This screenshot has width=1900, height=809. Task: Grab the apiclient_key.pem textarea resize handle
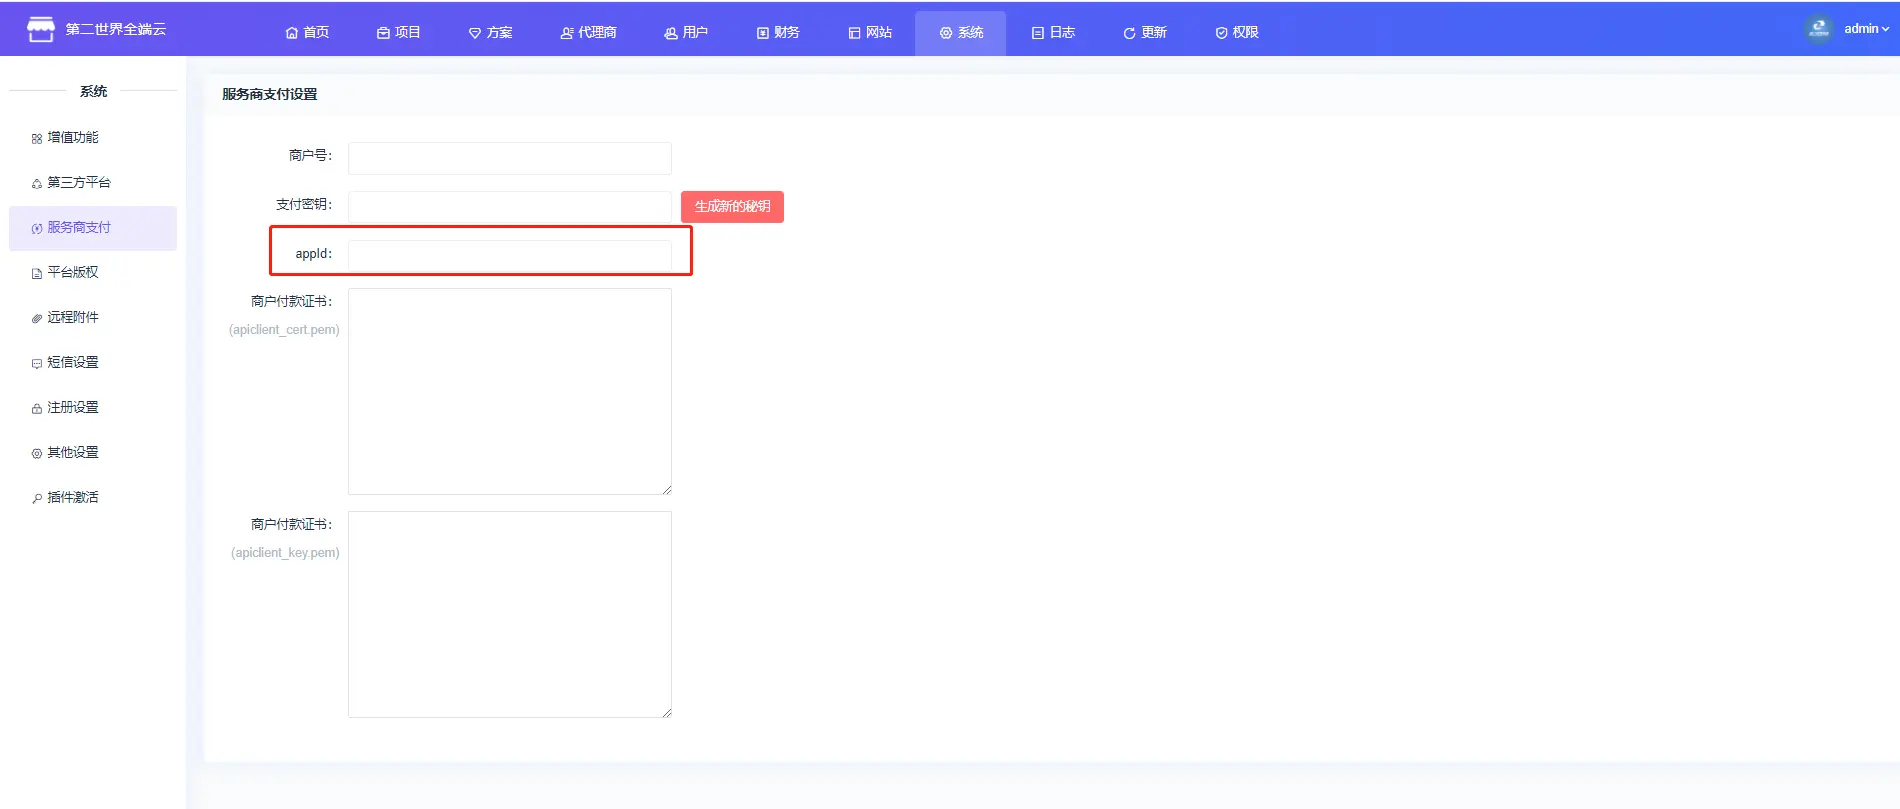tap(666, 712)
